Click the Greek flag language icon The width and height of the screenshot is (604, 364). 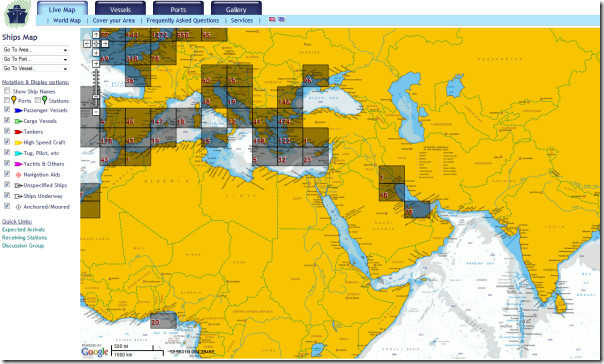pyautogui.click(x=282, y=19)
